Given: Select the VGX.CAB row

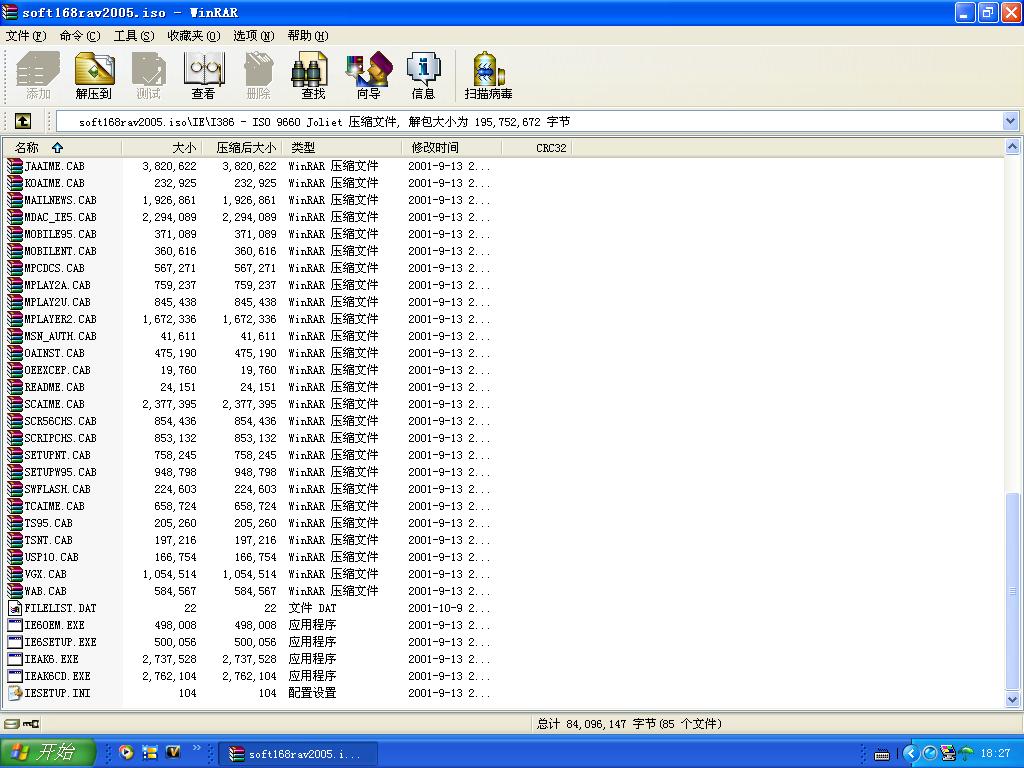Looking at the screenshot, I should [x=248, y=573].
